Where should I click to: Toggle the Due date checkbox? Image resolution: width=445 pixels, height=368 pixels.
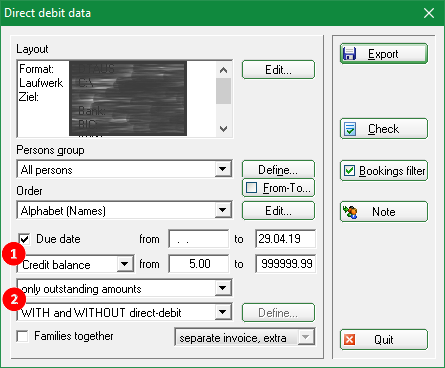(24, 239)
